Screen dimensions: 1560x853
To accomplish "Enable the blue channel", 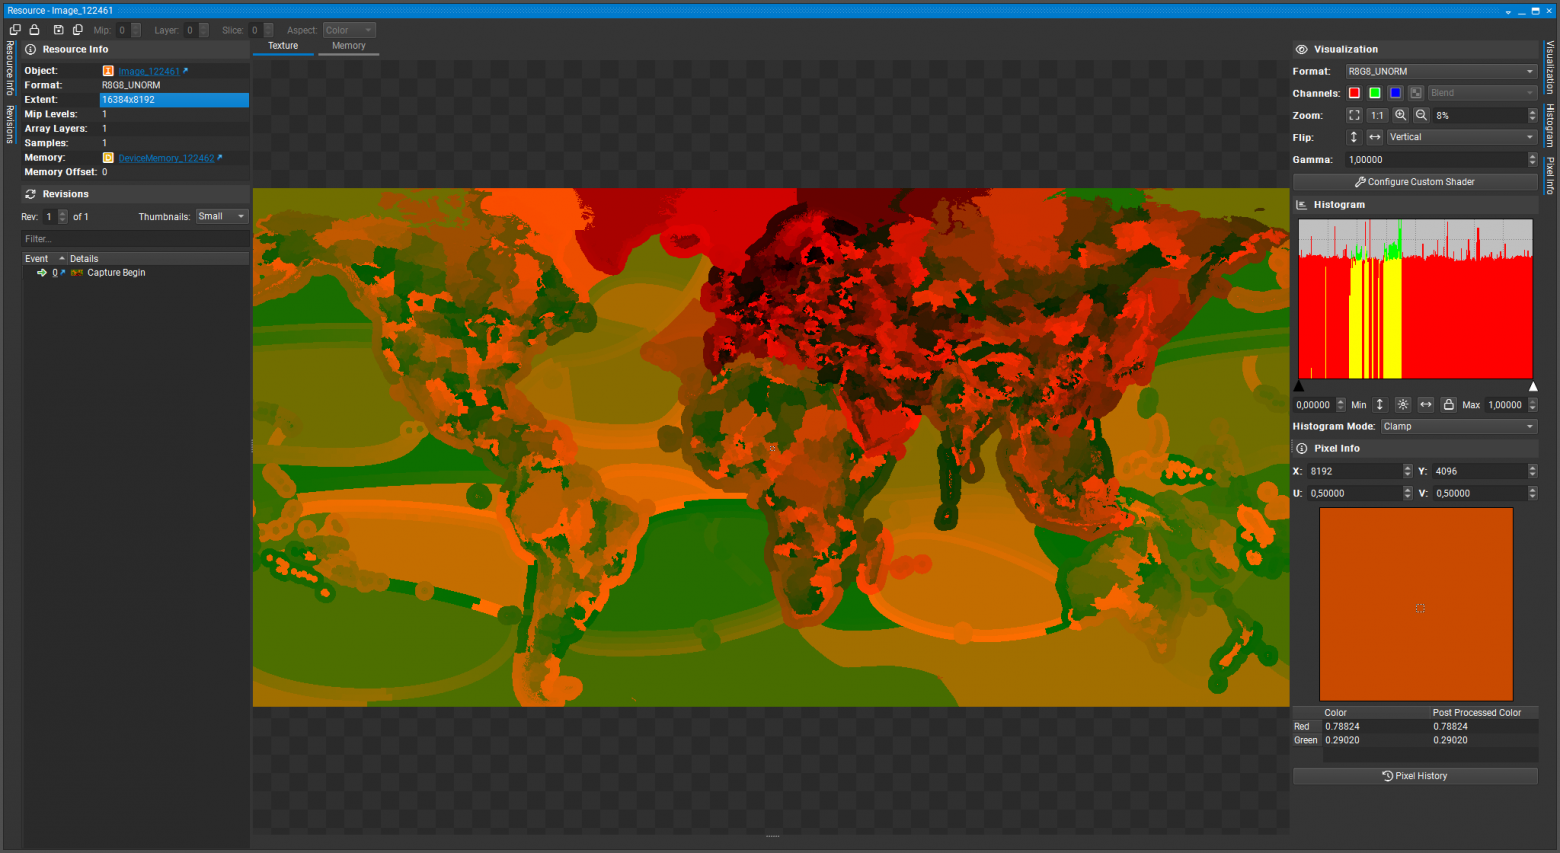I will [x=1394, y=92].
